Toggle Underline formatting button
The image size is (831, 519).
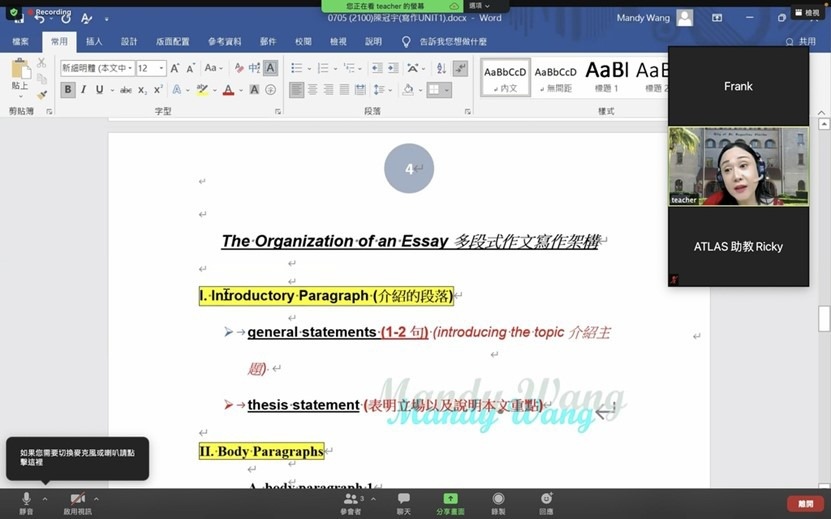point(99,90)
